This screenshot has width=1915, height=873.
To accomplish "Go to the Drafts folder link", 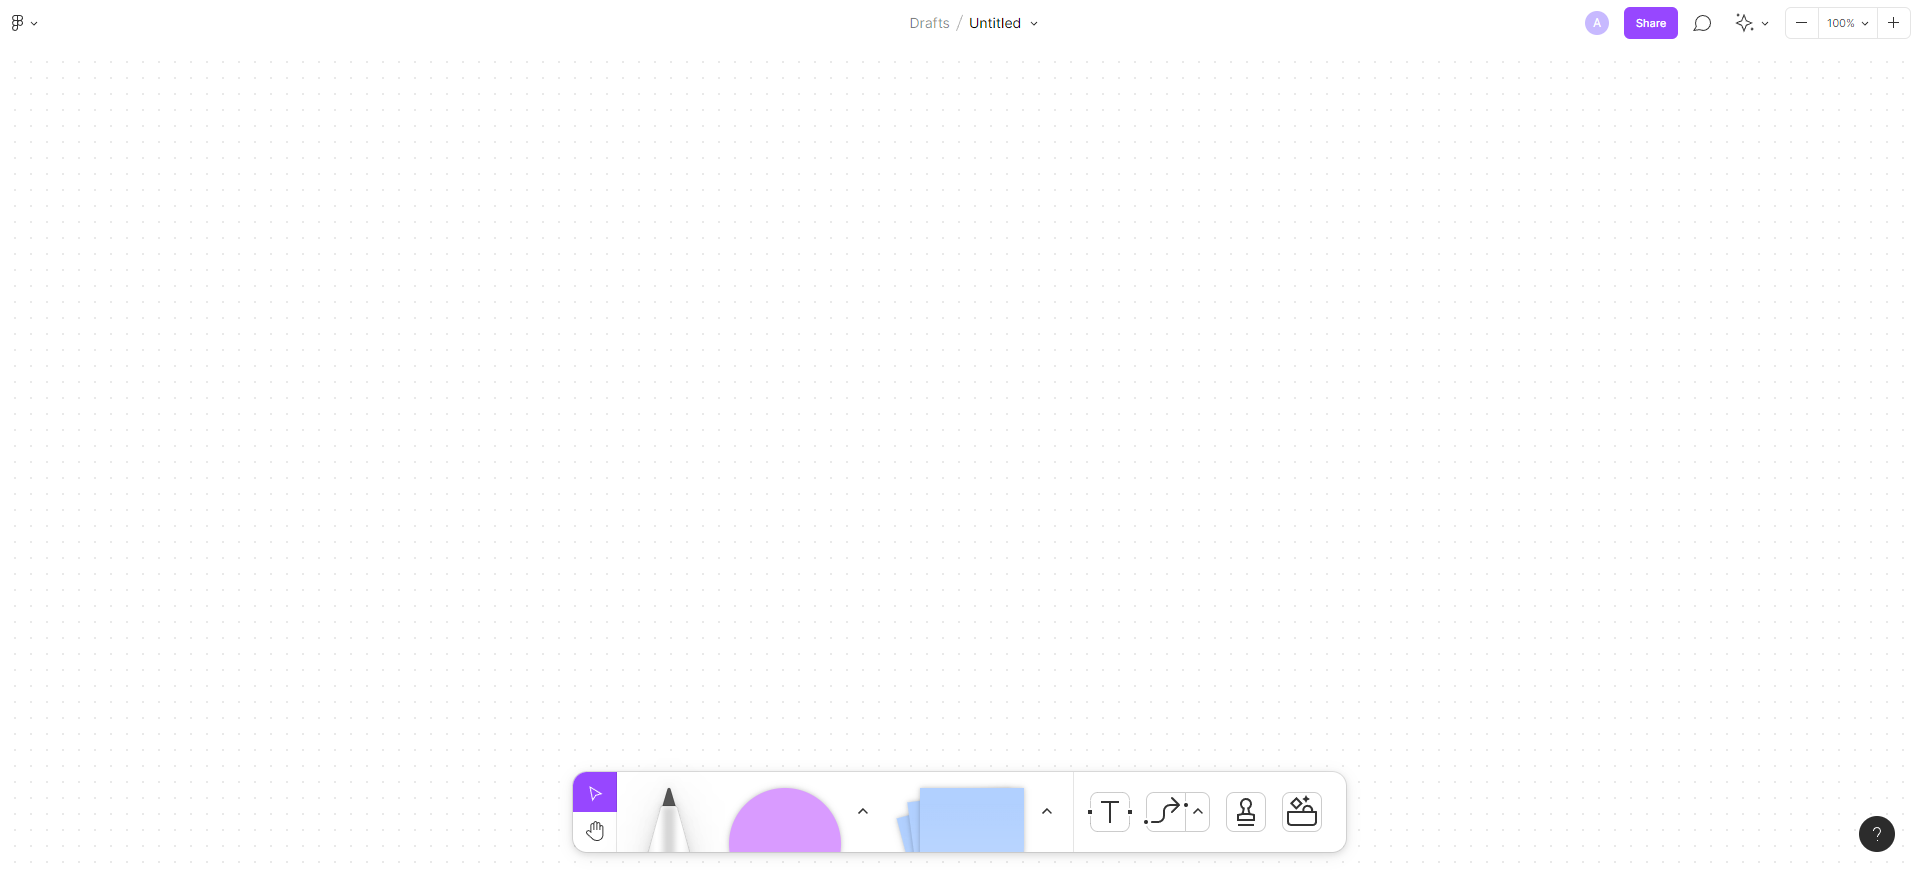I will pyautogui.click(x=929, y=23).
